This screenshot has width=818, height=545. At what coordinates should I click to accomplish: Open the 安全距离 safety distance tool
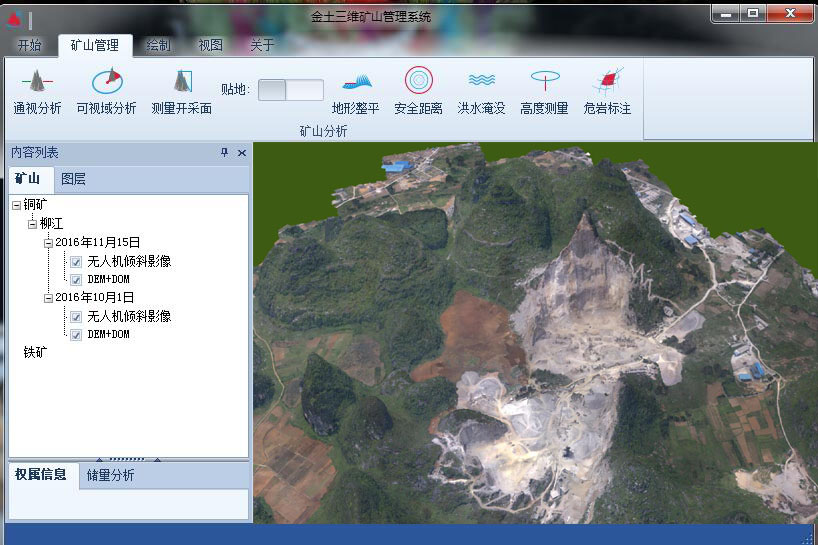[x=418, y=92]
